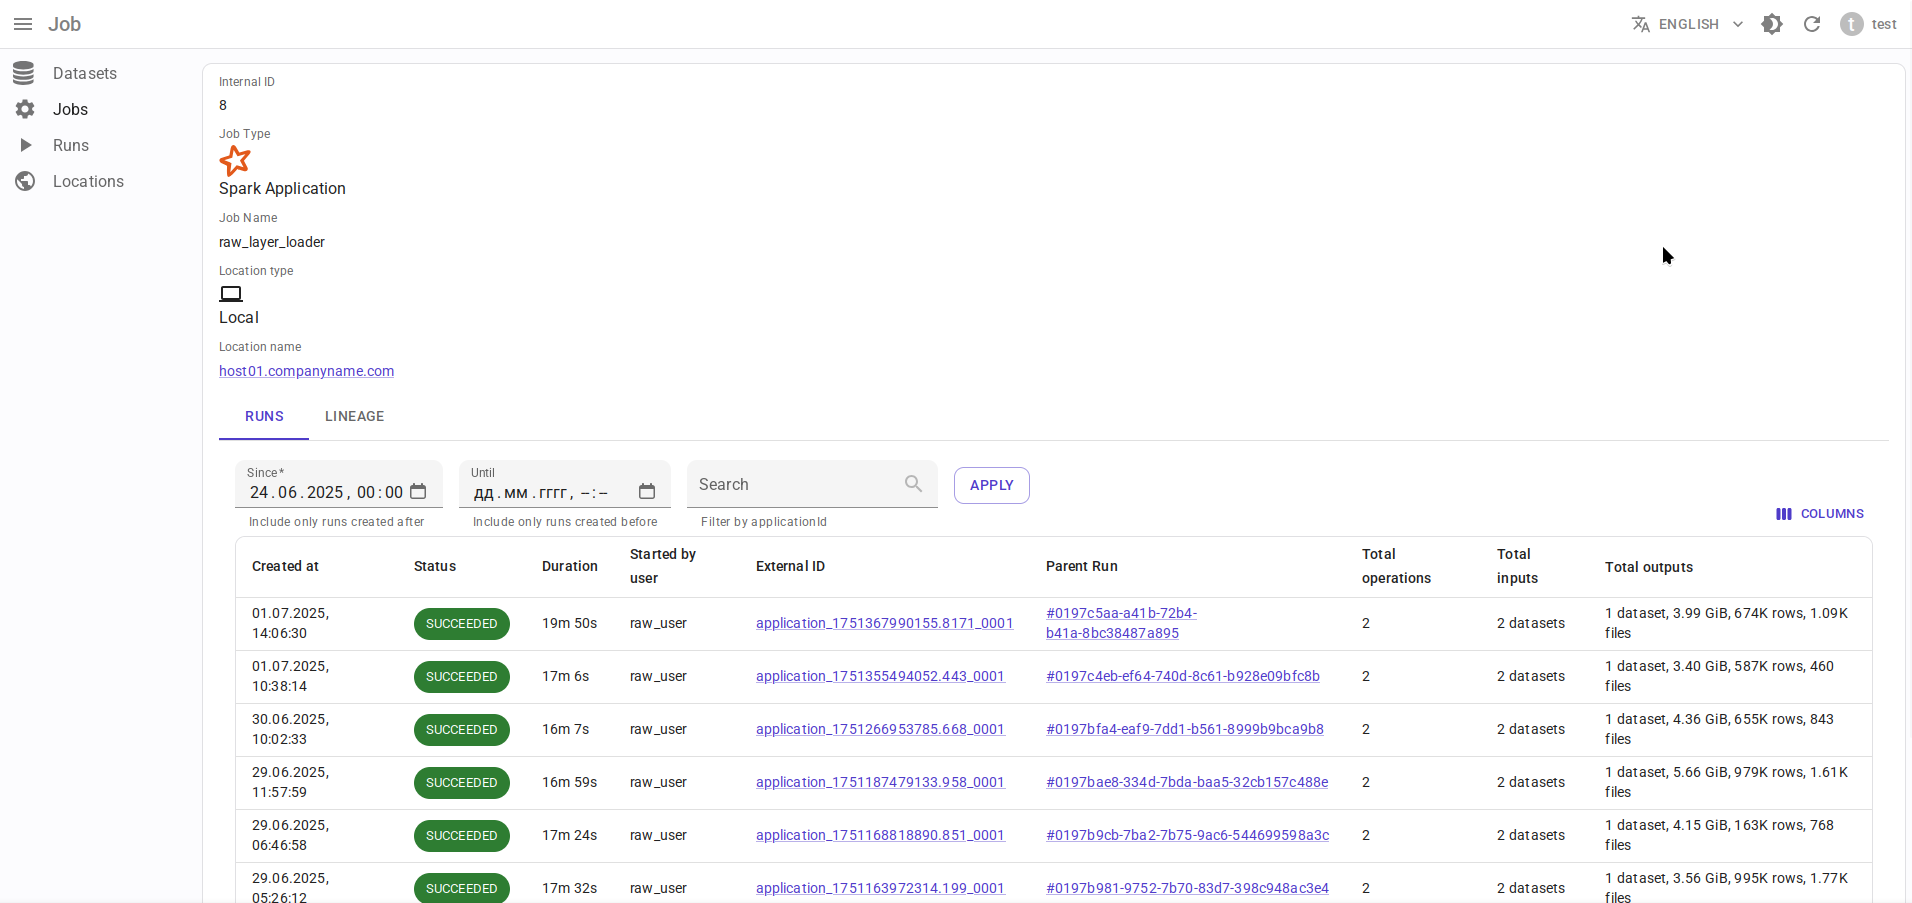
Task: Open the Until date calendar picker
Action: 647,492
